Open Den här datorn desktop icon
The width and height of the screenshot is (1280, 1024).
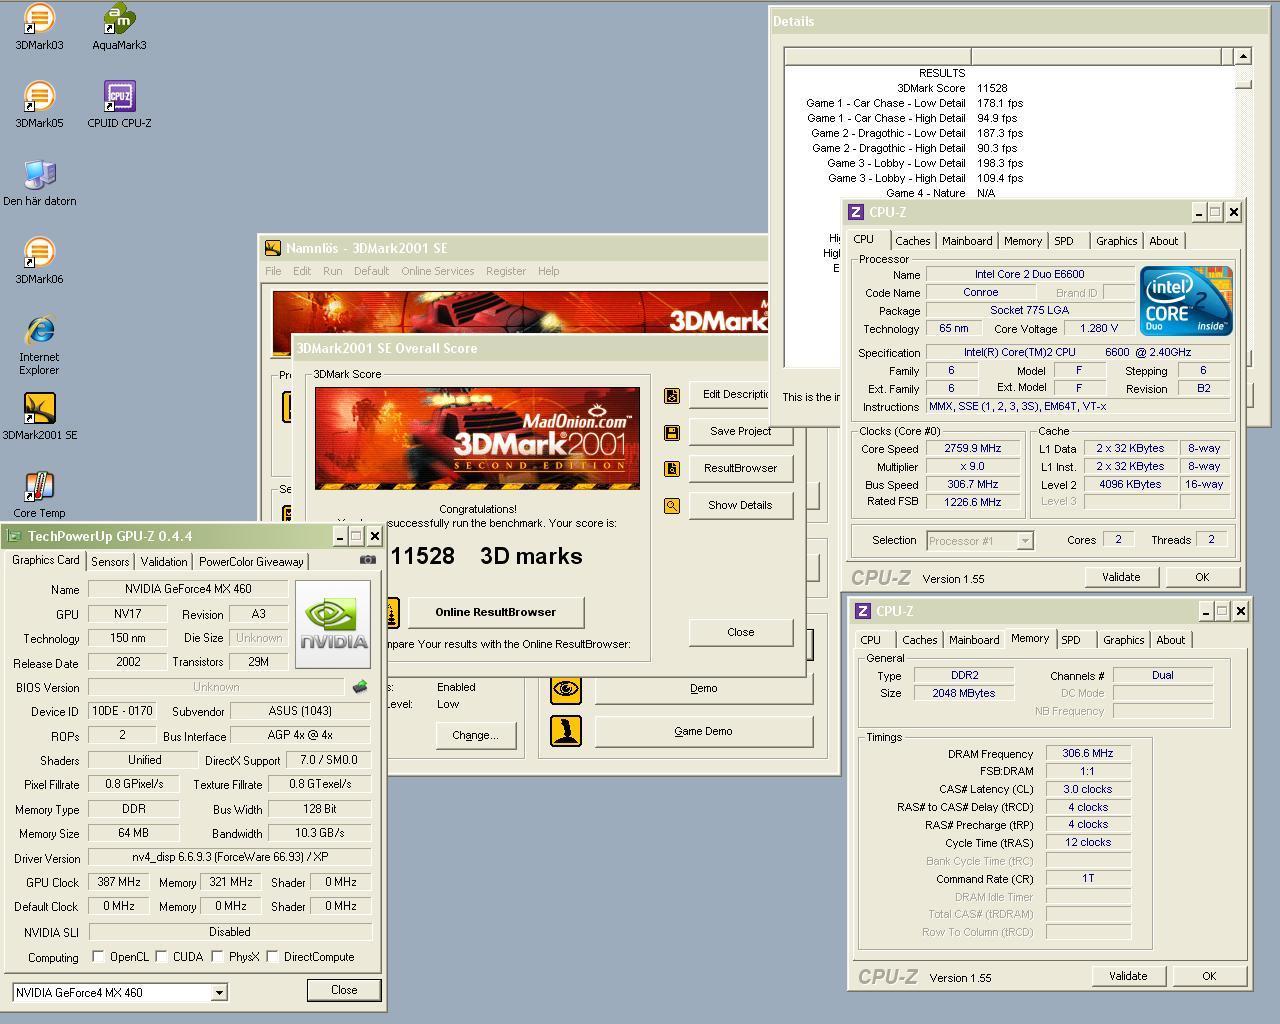[39, 183]
